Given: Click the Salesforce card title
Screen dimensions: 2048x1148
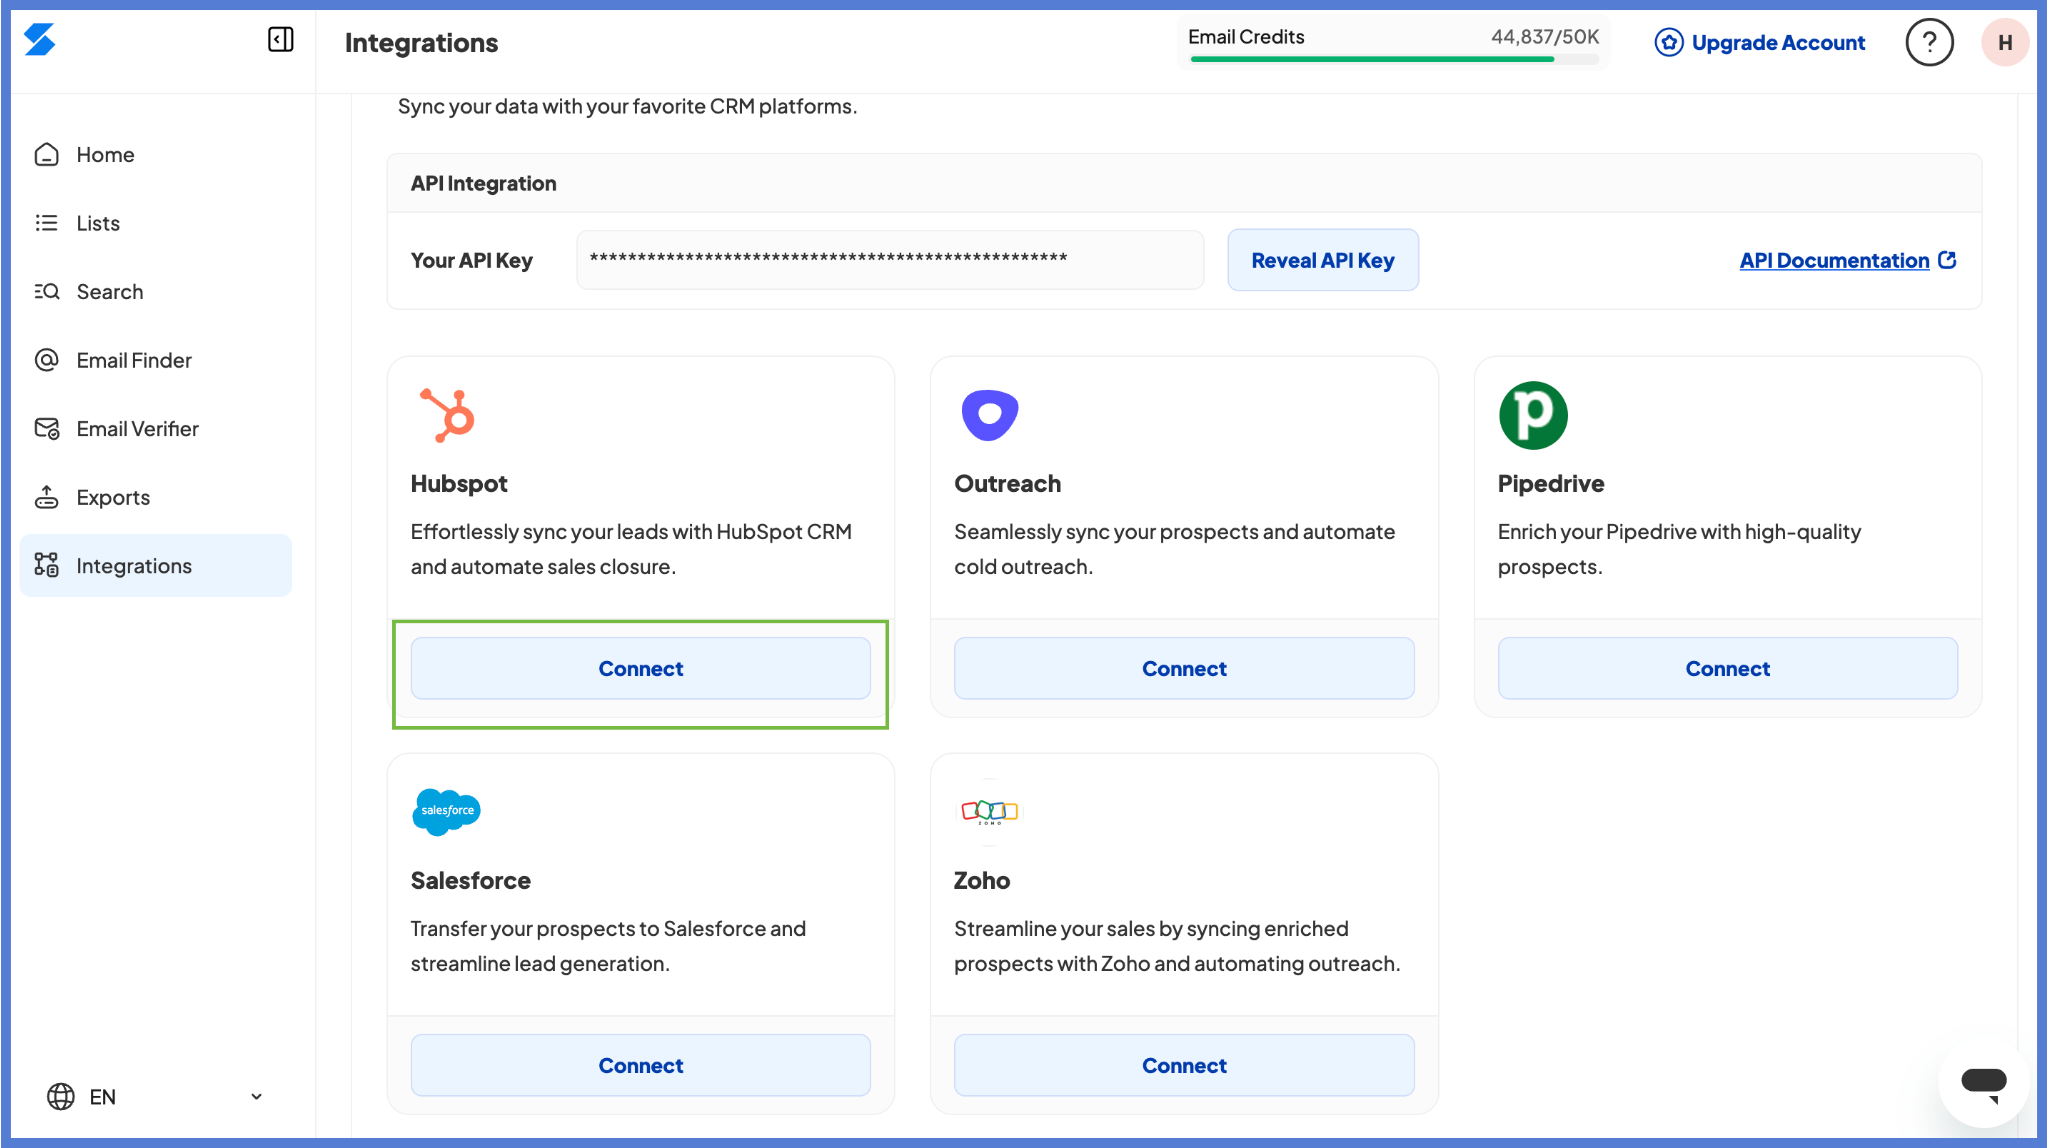Looking at the screenshot, I should click(470, 881).
